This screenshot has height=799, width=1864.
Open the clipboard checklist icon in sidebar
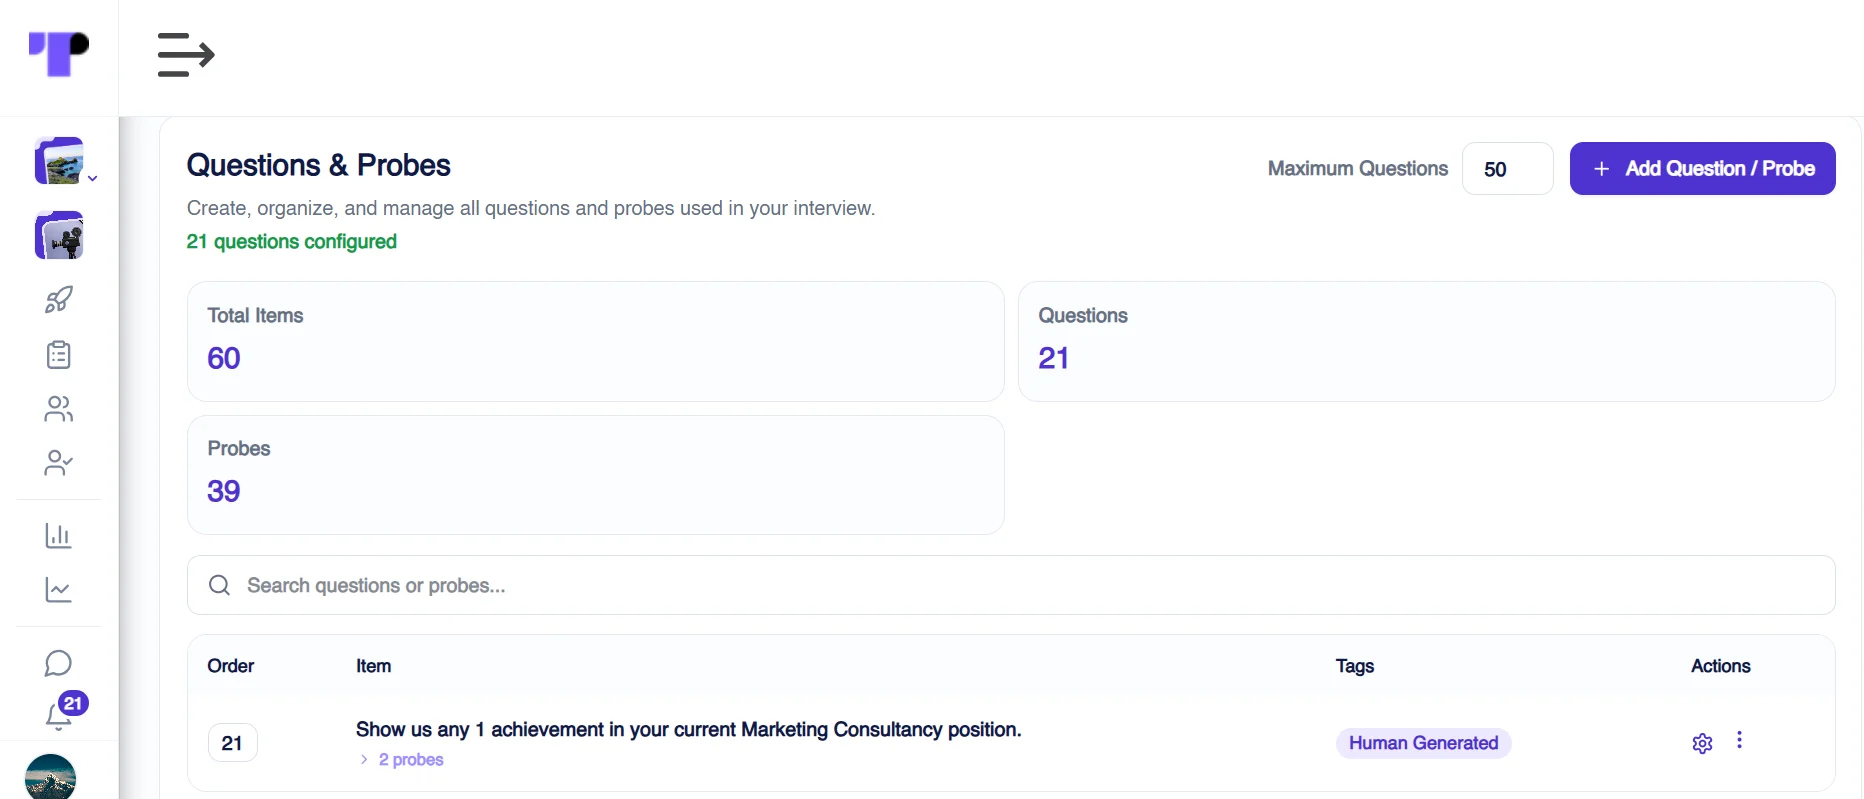tap(59, 354)
